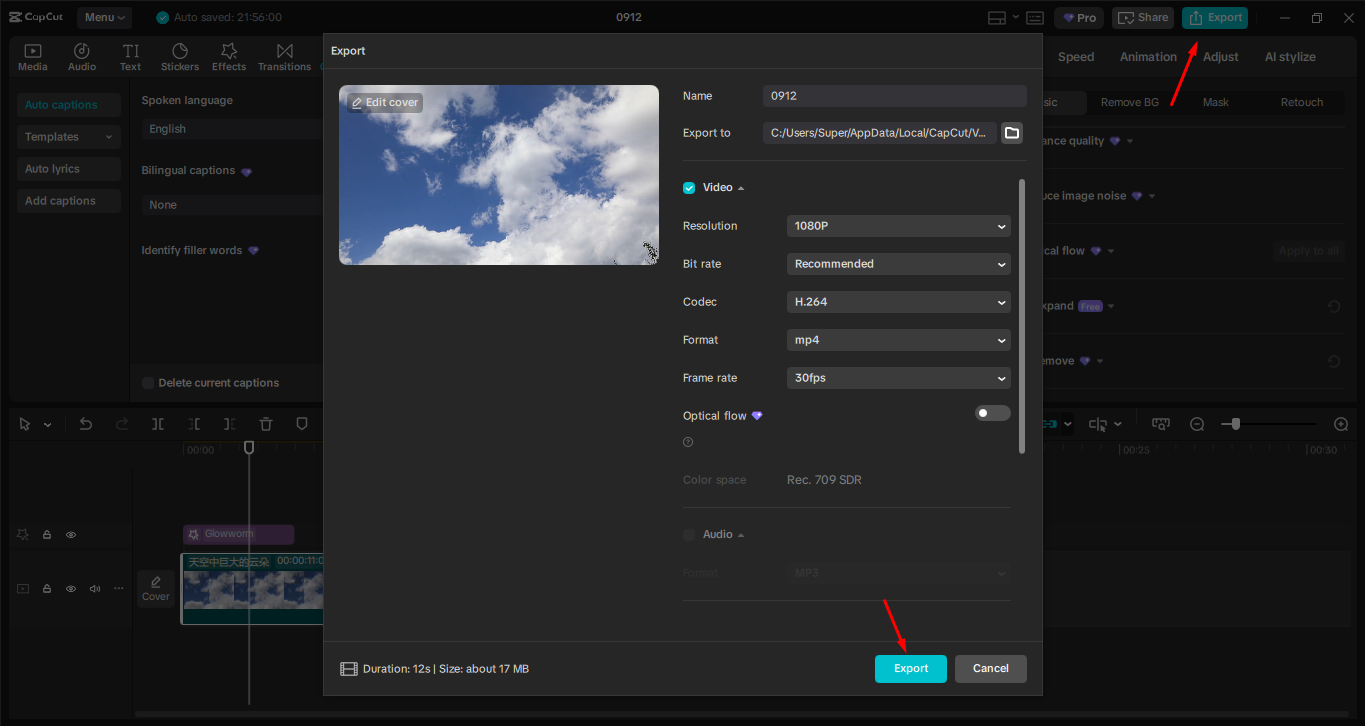Click the Undo icon above the timeline

(85, 424)
